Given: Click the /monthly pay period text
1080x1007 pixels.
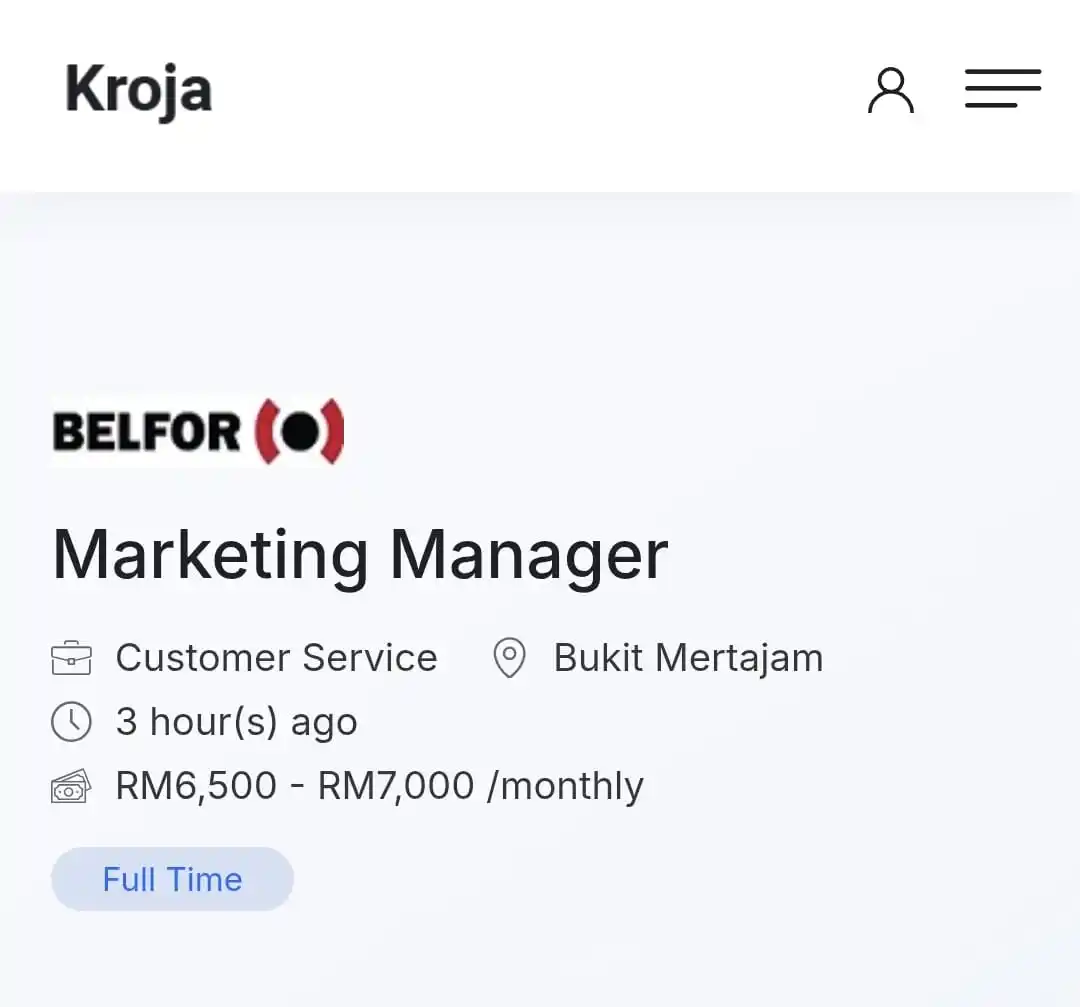Looking at the screenshot, I should pos(565,786).
